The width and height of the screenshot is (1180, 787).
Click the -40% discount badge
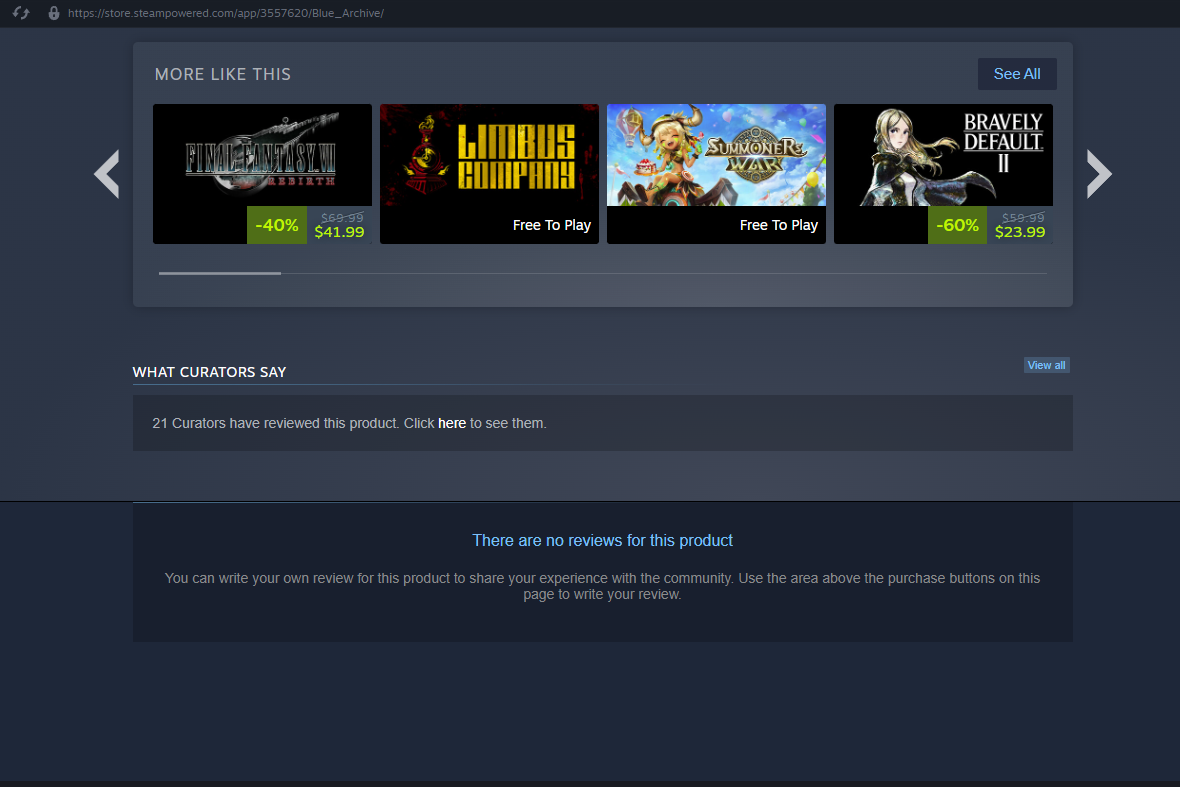point(277,225)
